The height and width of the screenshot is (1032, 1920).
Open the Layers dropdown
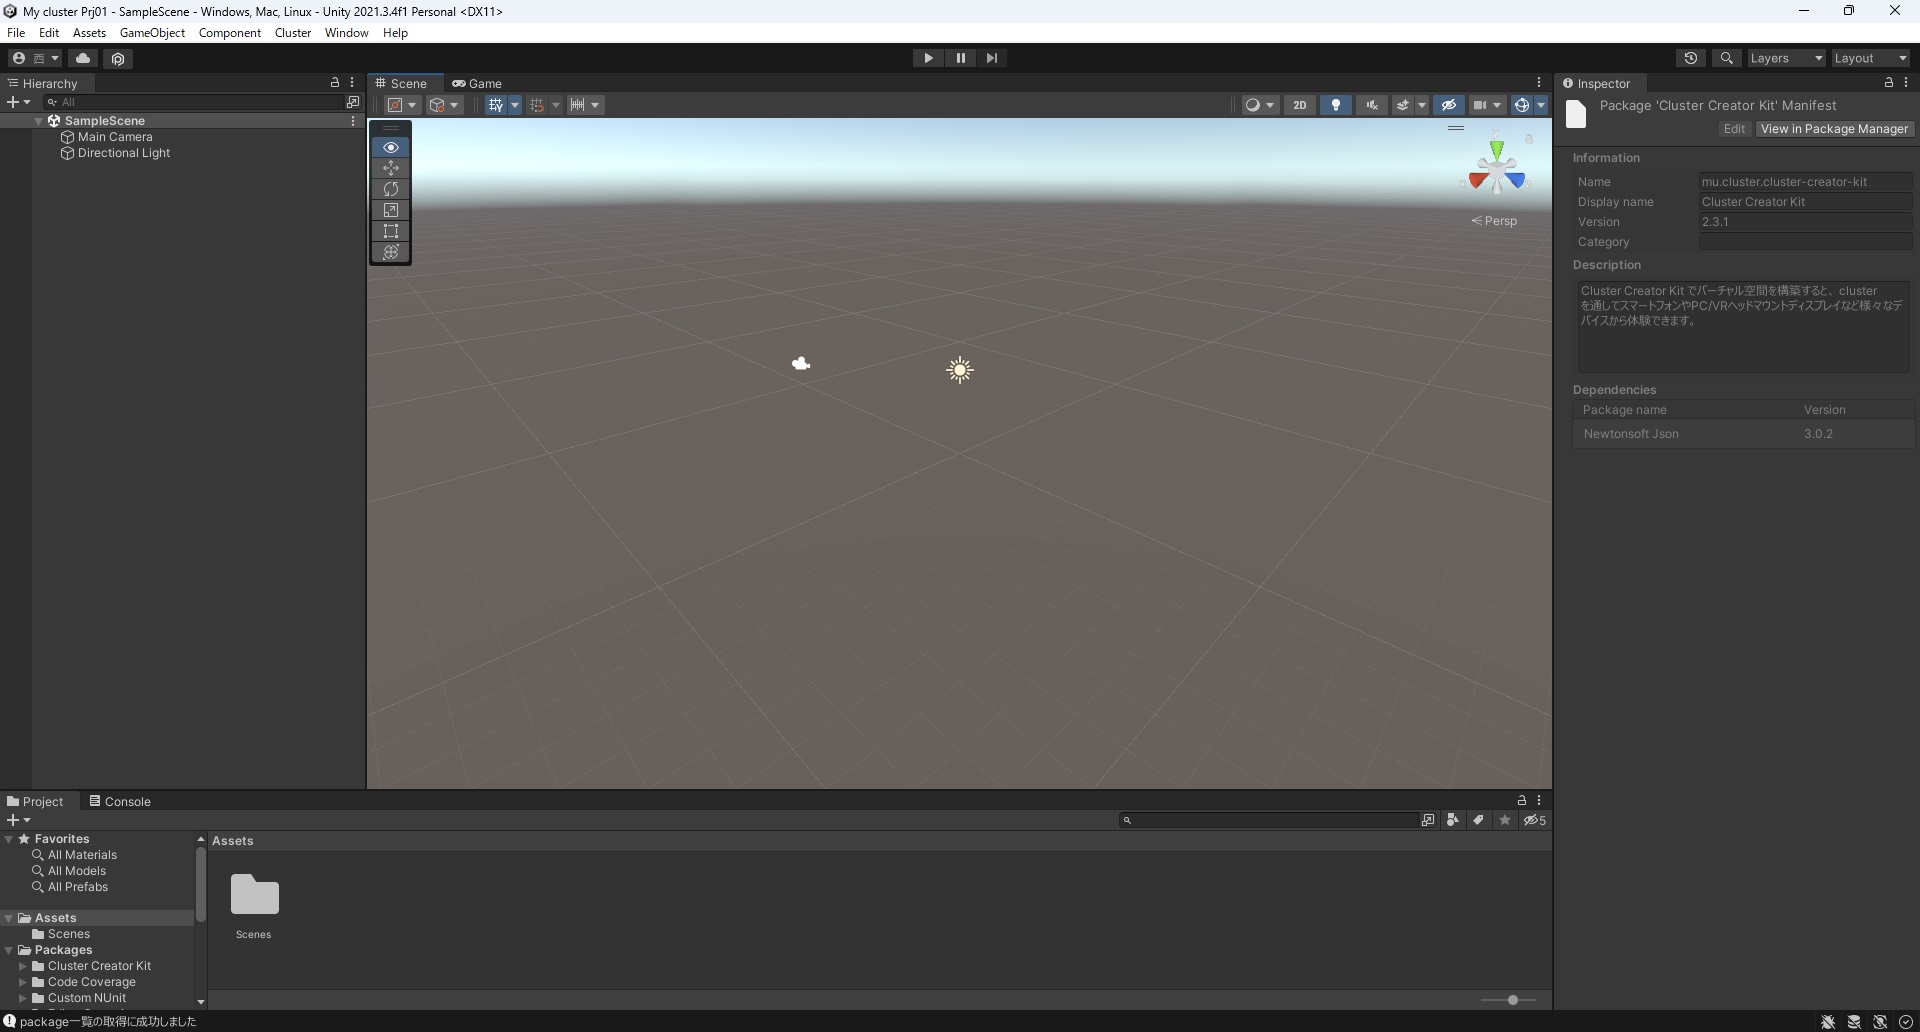[x=1785, y=58]
